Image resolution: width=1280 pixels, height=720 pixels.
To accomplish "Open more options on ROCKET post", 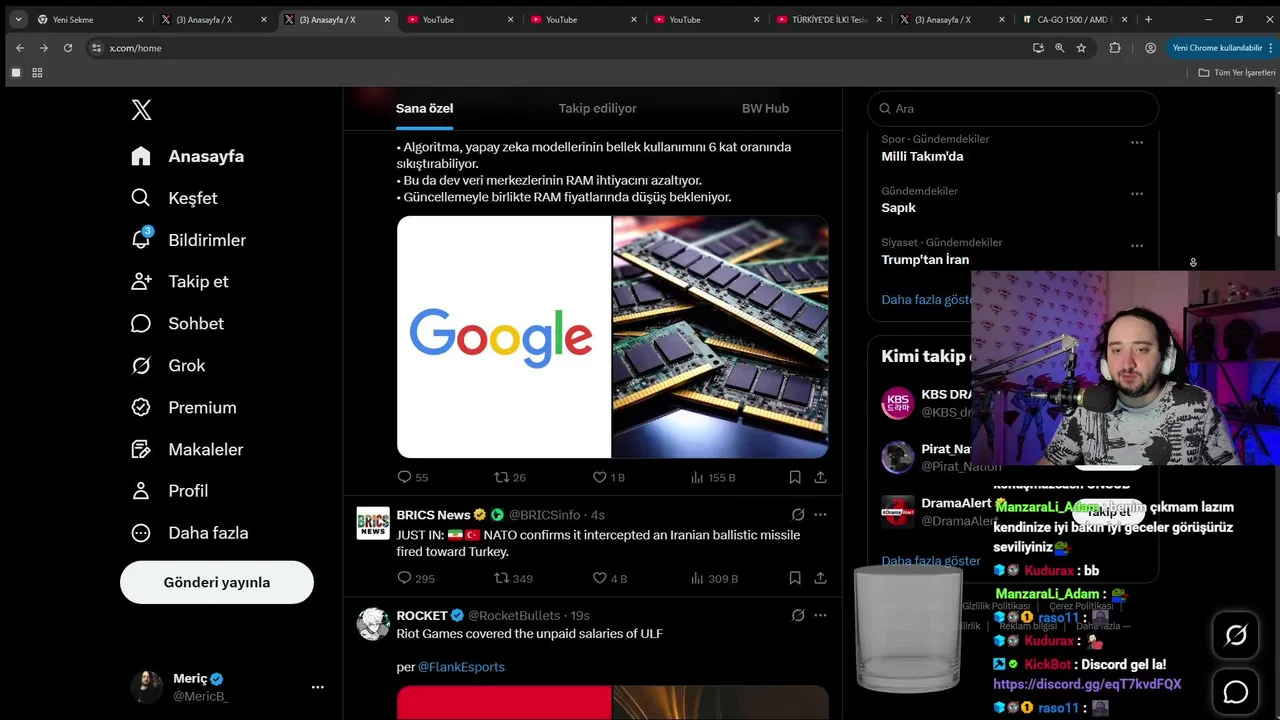I will [x=820, y=615].
